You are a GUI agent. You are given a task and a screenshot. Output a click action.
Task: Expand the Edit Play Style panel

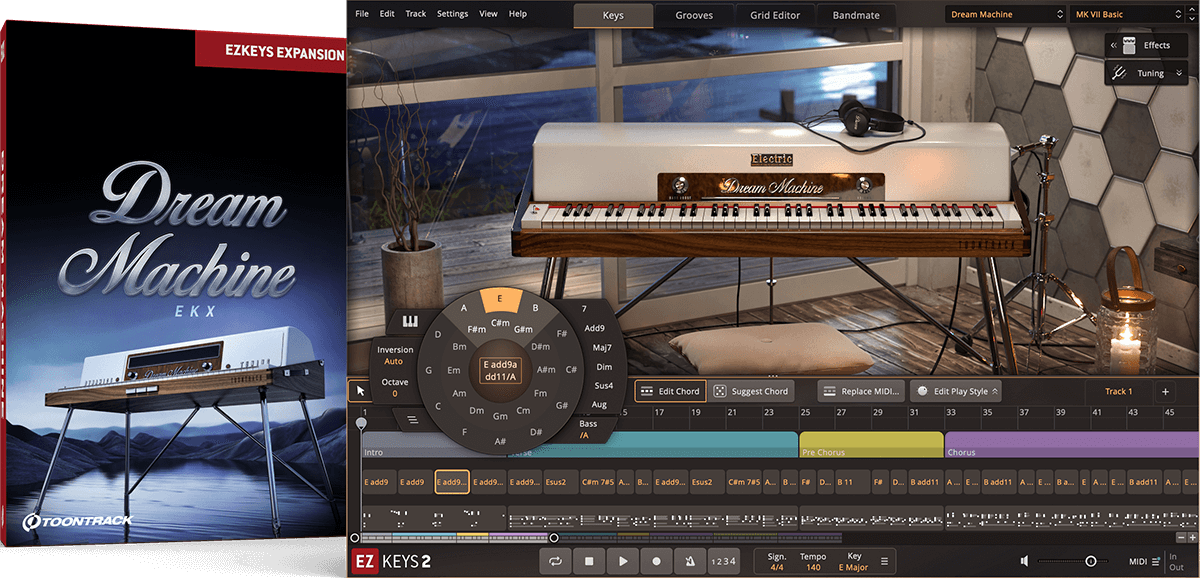[x=995, y=391]
